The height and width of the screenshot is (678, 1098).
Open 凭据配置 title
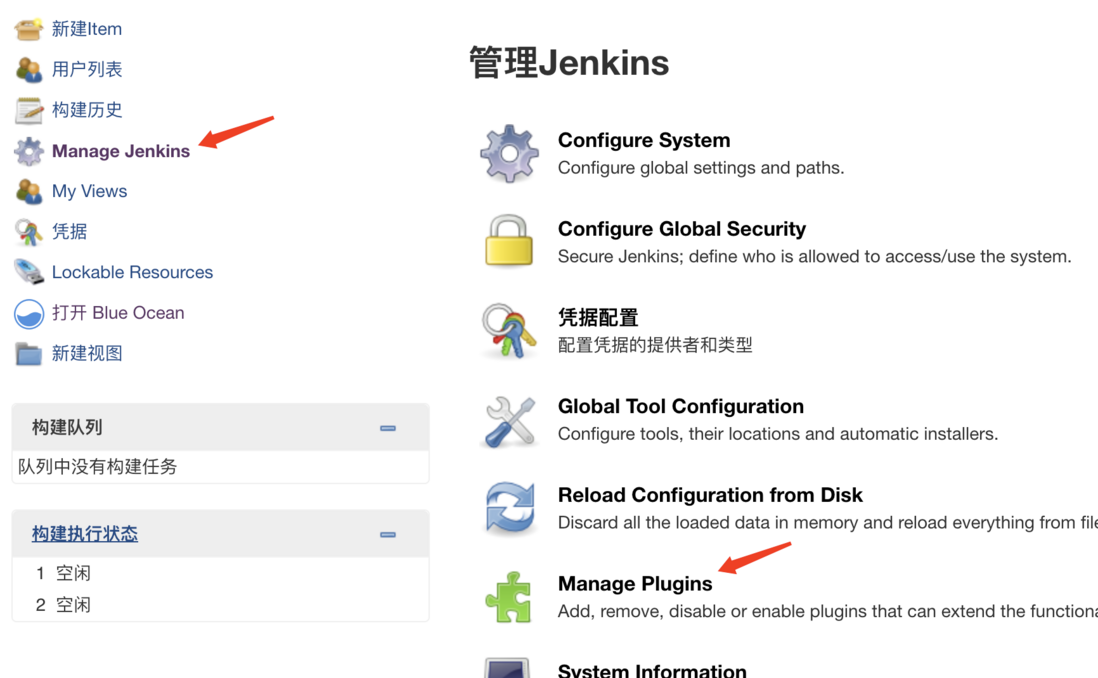[x=598, y=317]
